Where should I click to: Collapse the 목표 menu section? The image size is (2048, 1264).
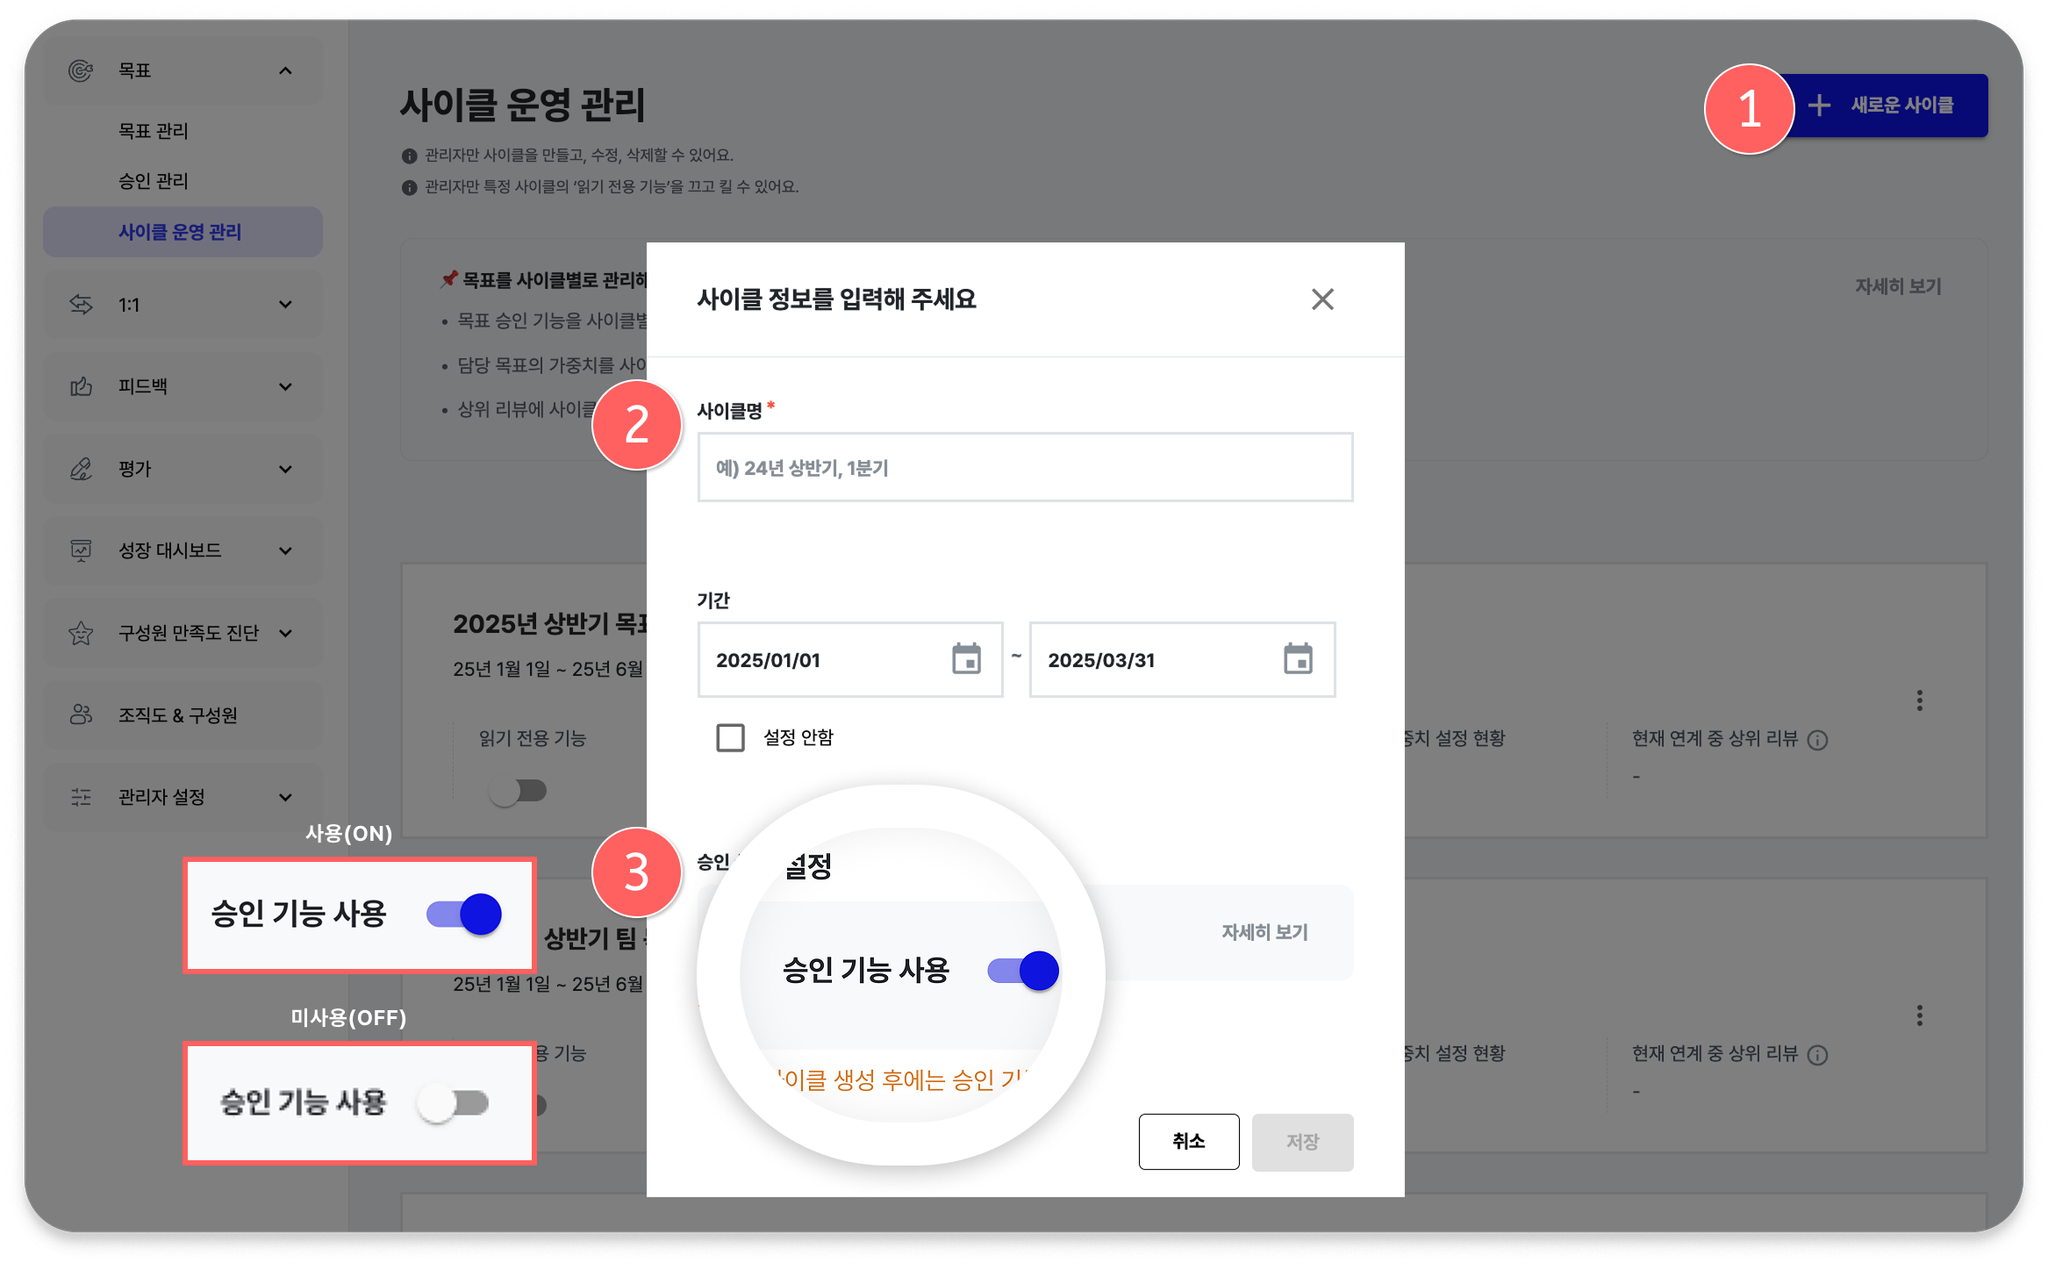click(285, 70)
